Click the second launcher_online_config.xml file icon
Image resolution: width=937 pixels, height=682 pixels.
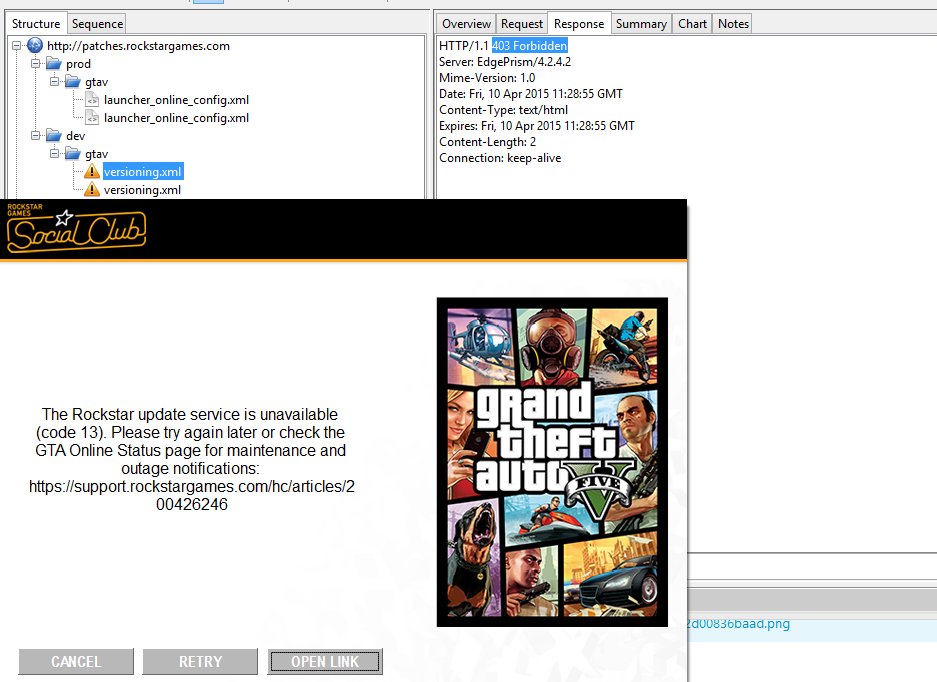[x=92, y=117]
